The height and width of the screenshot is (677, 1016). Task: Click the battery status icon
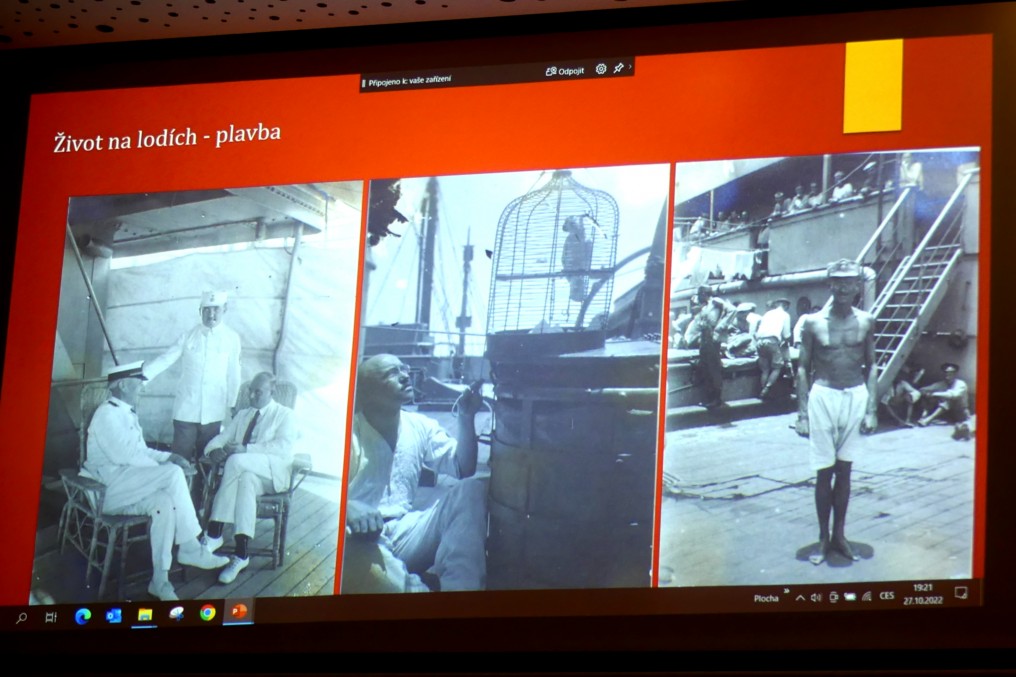849,597
